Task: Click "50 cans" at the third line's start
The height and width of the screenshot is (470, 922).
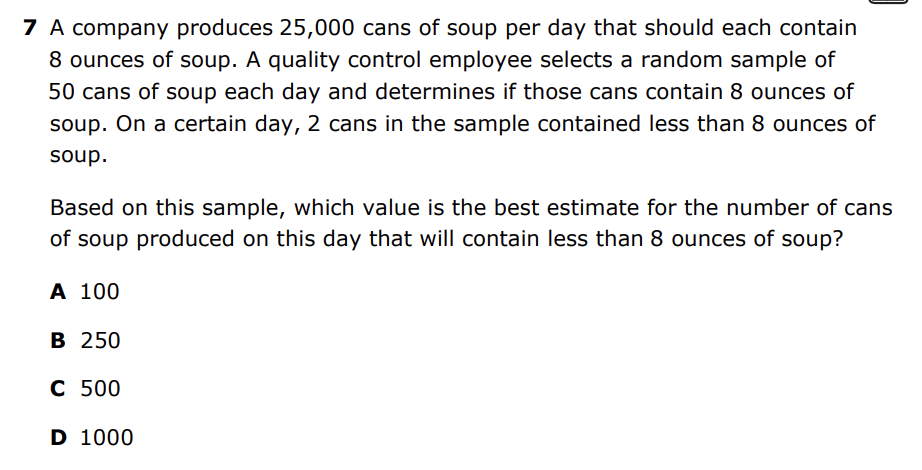Action: pos(88,92)
